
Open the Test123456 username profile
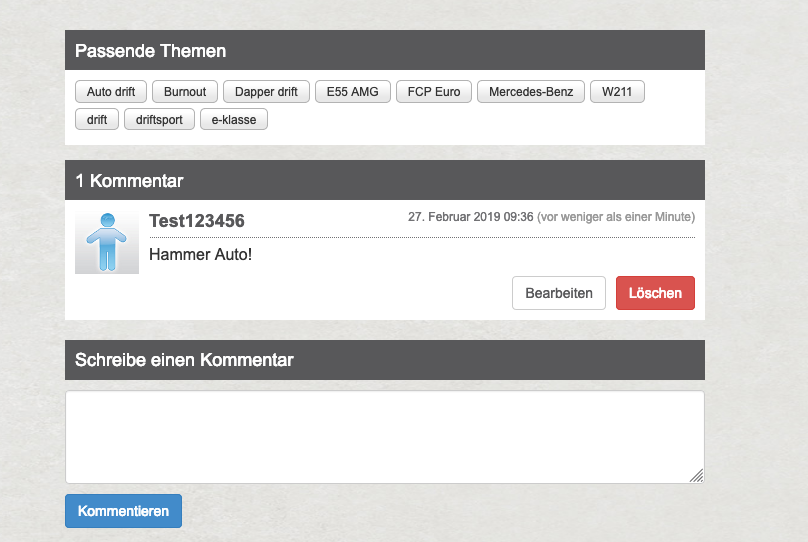pos(197,221)
